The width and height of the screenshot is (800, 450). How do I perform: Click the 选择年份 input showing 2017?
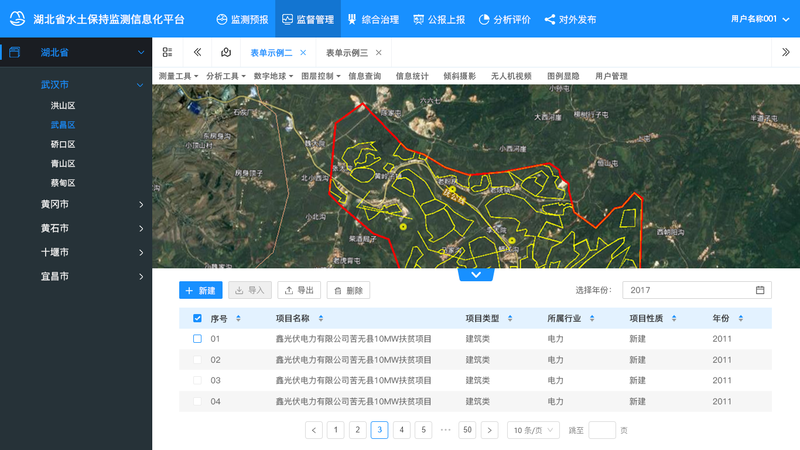696,290
